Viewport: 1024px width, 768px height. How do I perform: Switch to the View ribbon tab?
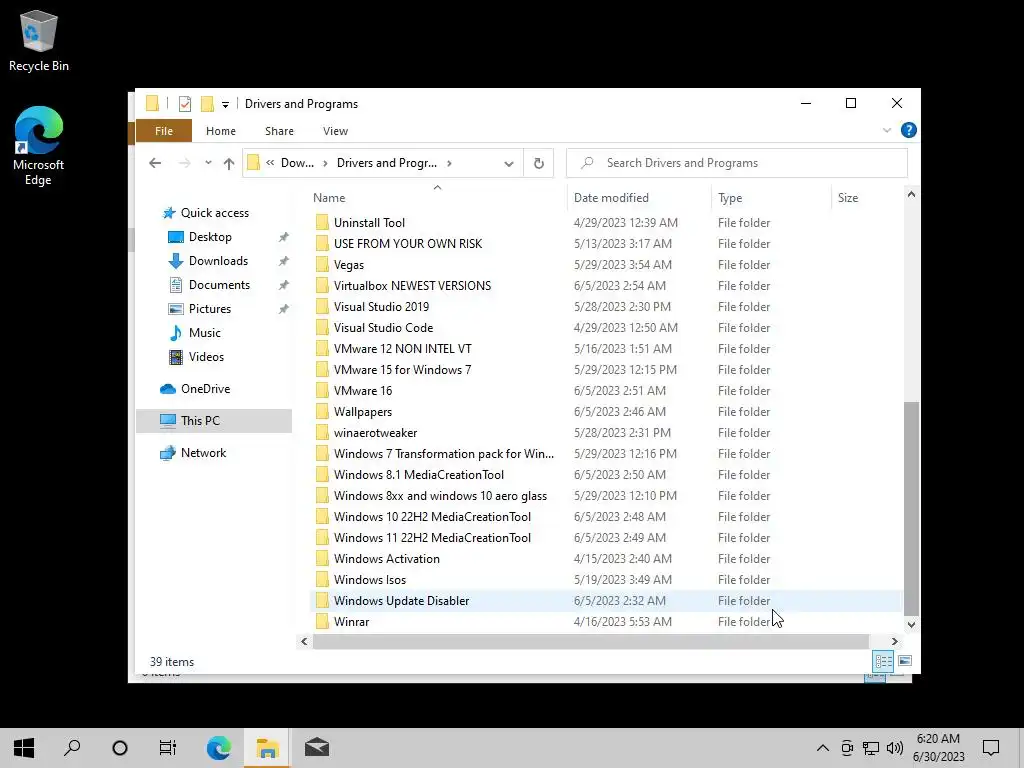point(335,131)
